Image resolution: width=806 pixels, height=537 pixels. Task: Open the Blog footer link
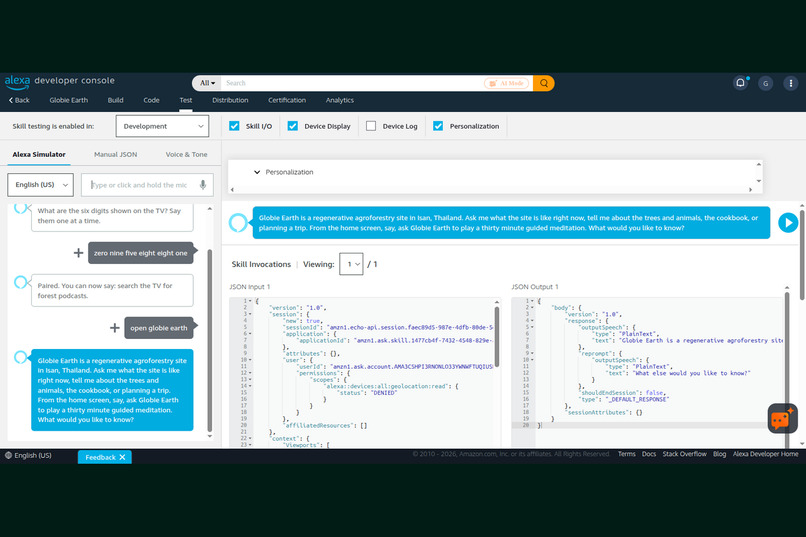[x=720, y=454]
